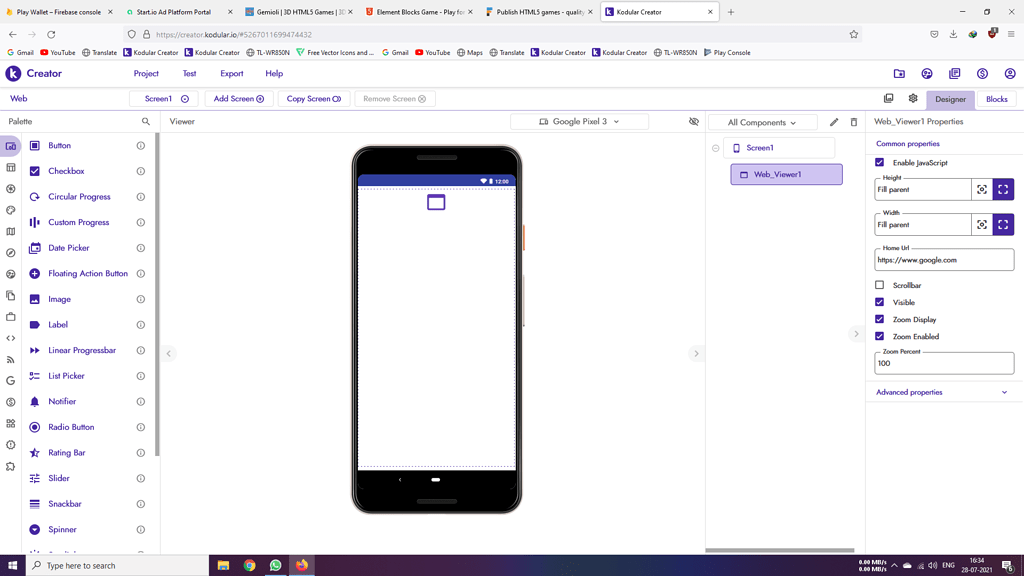The image size is (1024, 576).
Task: Open the All Components dropdown
Action: pyautogui.click(x=763, y=121)
